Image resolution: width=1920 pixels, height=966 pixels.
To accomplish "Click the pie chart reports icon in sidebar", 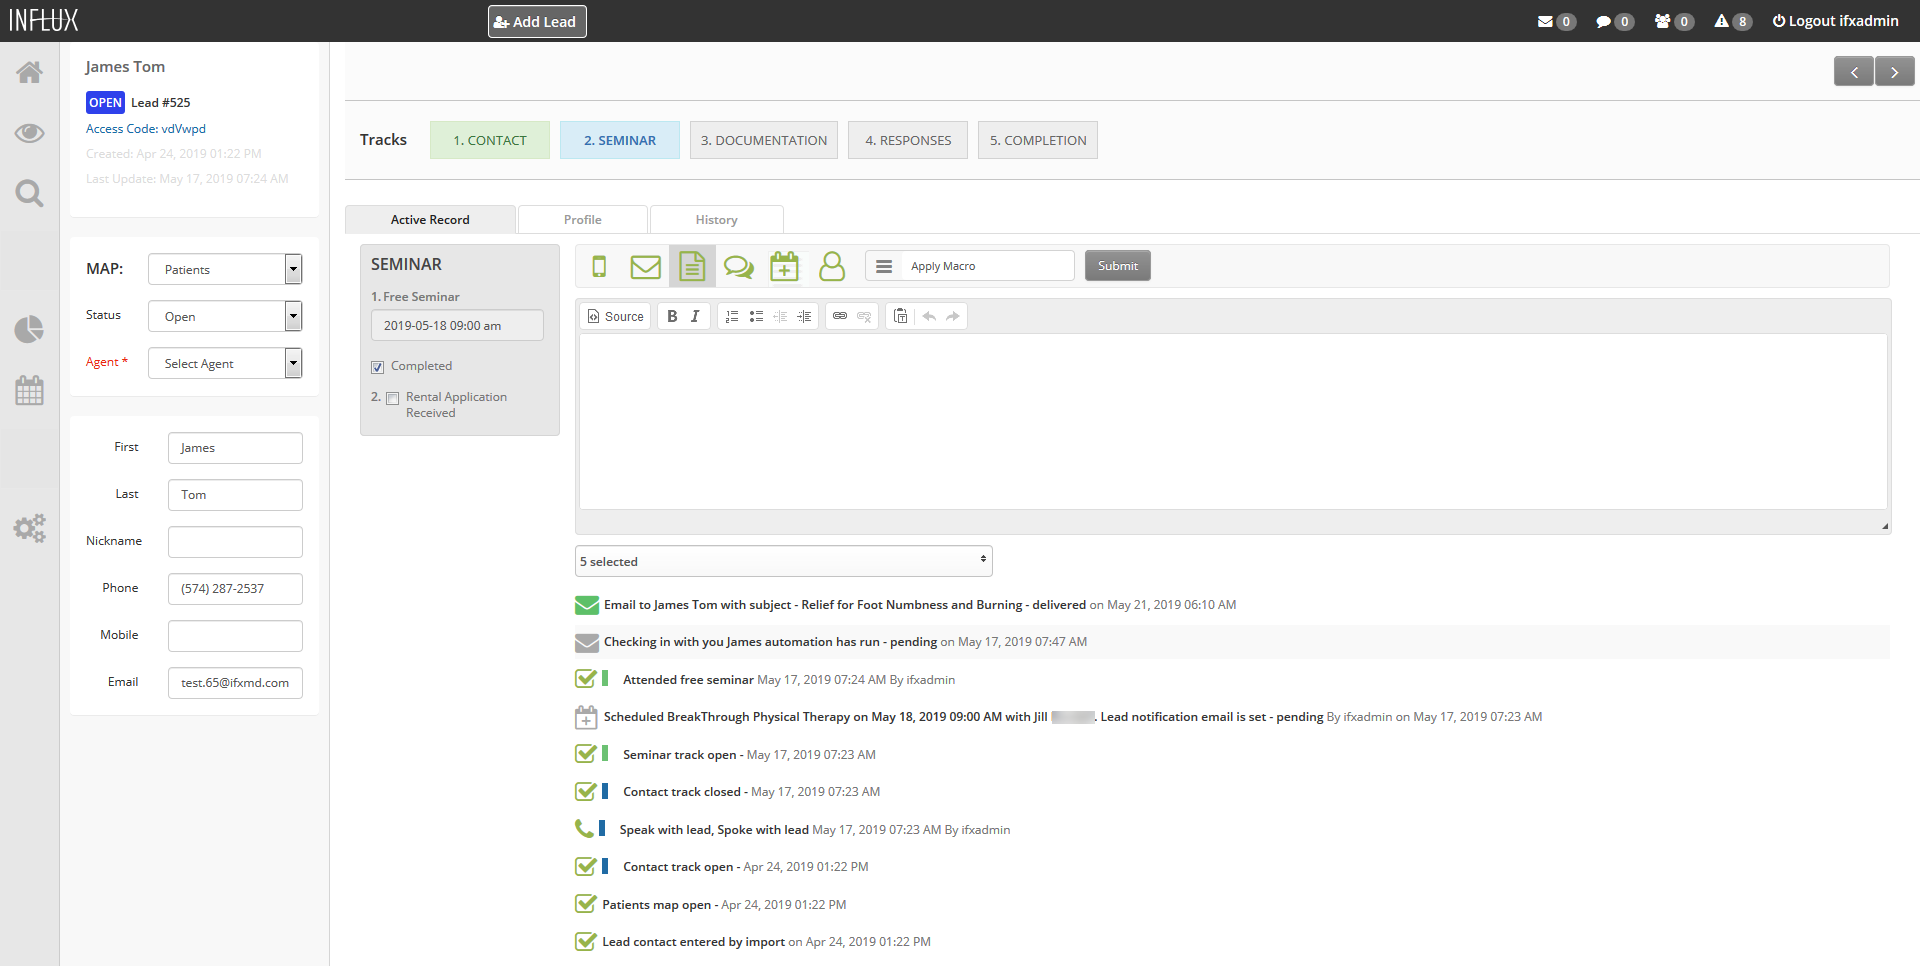I will tap(29, 329).
